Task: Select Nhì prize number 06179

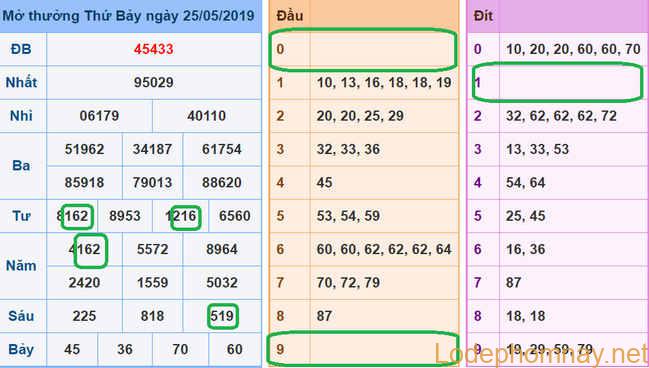Action: [x=99, y=116]
